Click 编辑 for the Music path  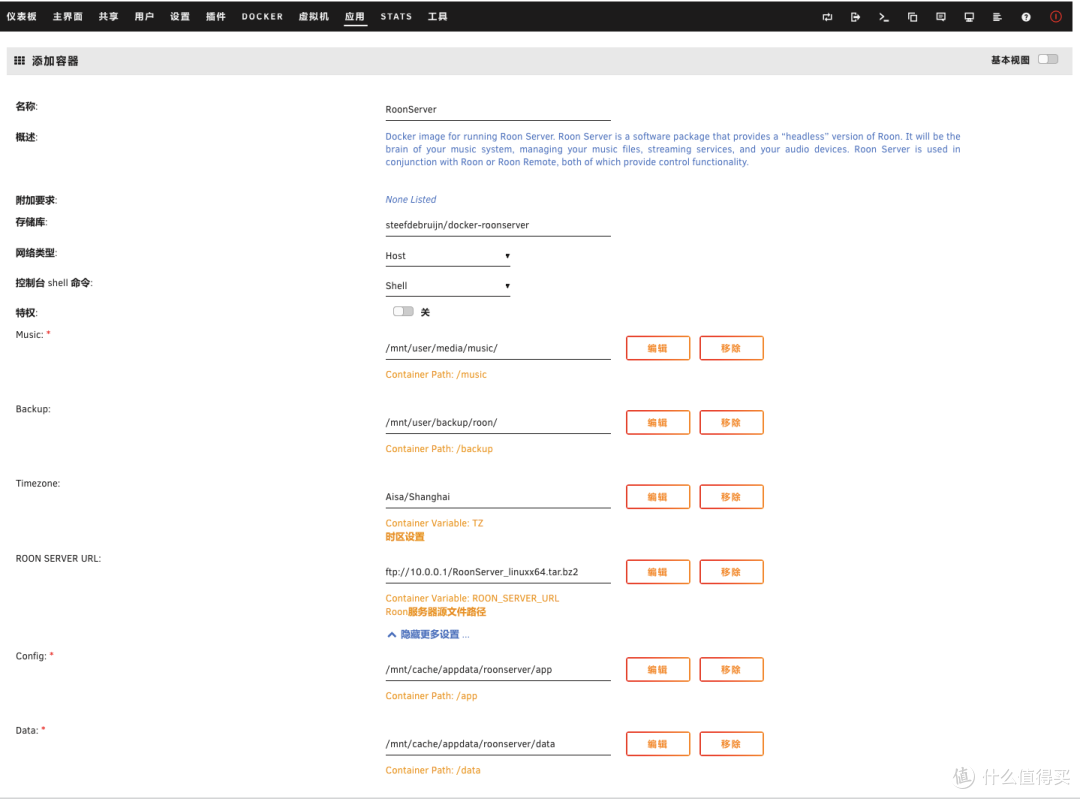coord(657,348)
